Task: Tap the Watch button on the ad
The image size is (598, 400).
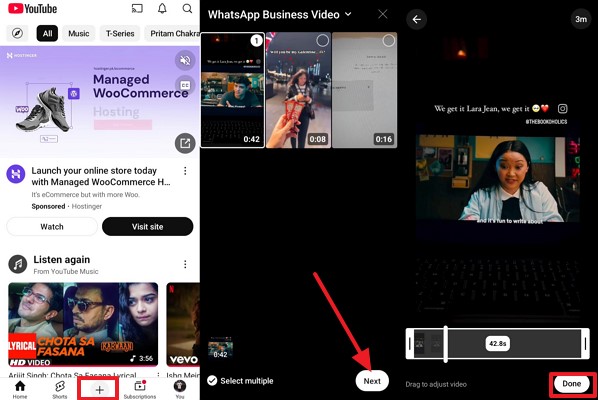Action: coord(52,227)
